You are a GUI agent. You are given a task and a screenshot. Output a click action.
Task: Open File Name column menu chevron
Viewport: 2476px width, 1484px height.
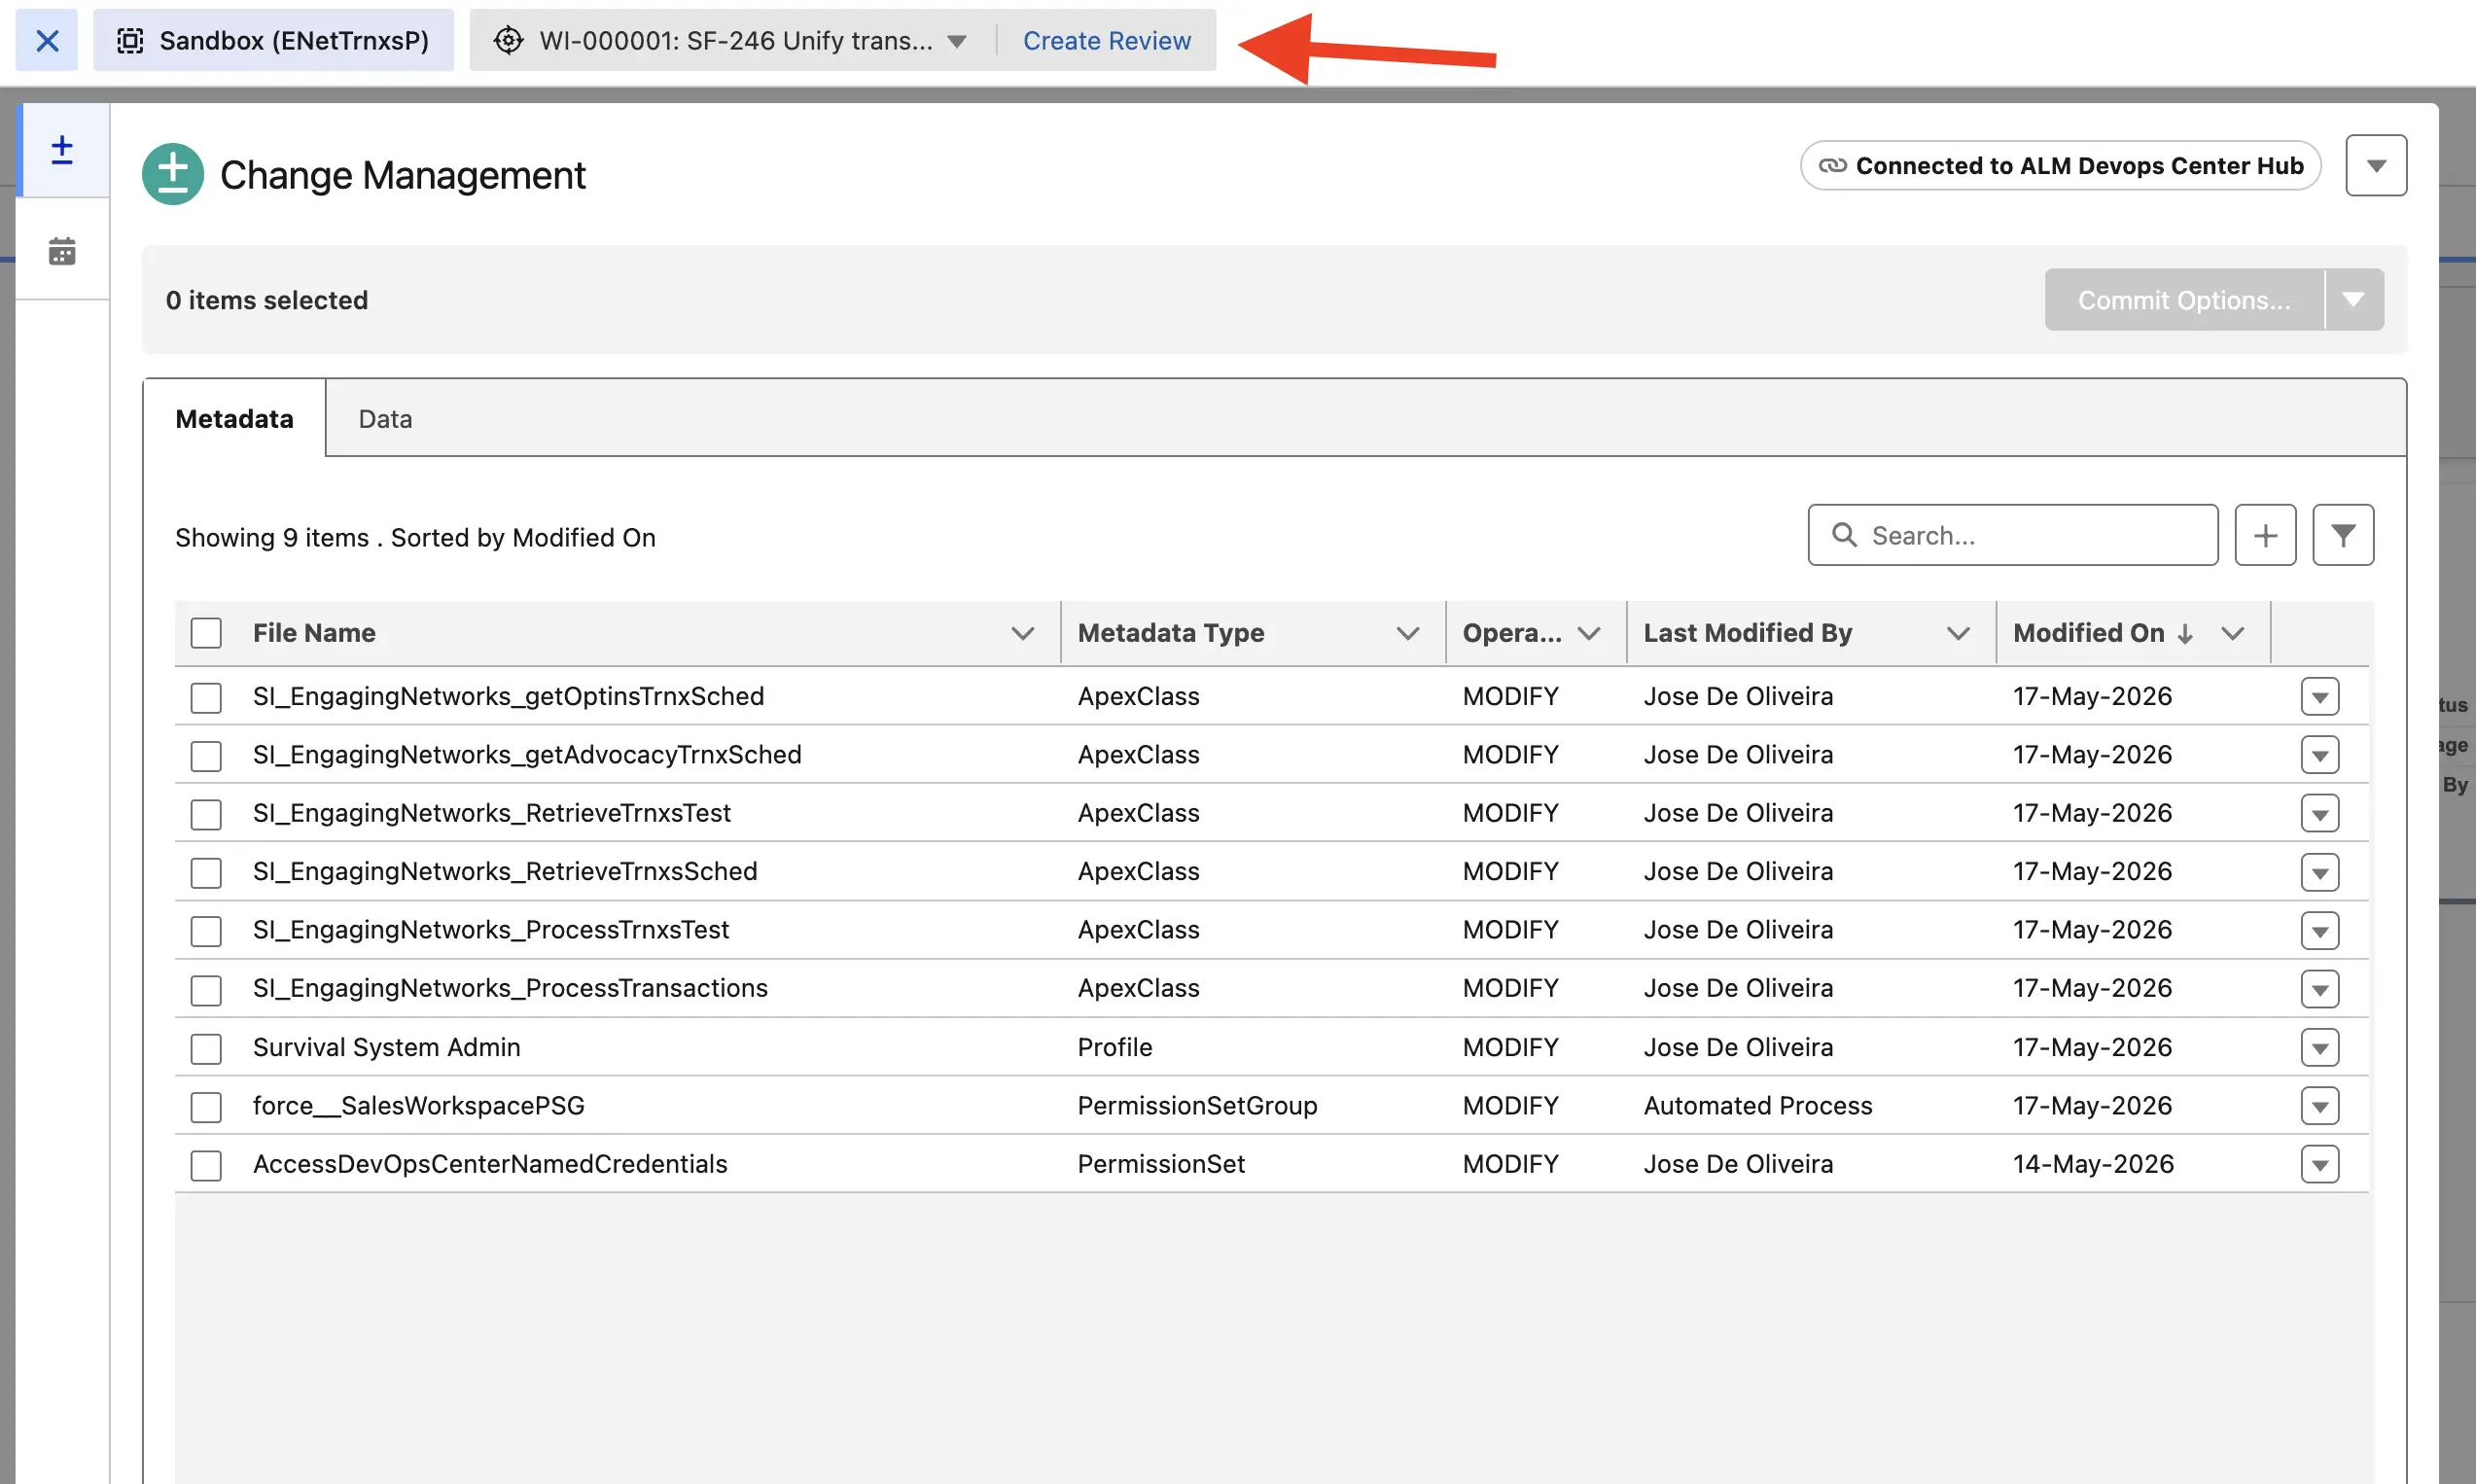[1022, 633]
